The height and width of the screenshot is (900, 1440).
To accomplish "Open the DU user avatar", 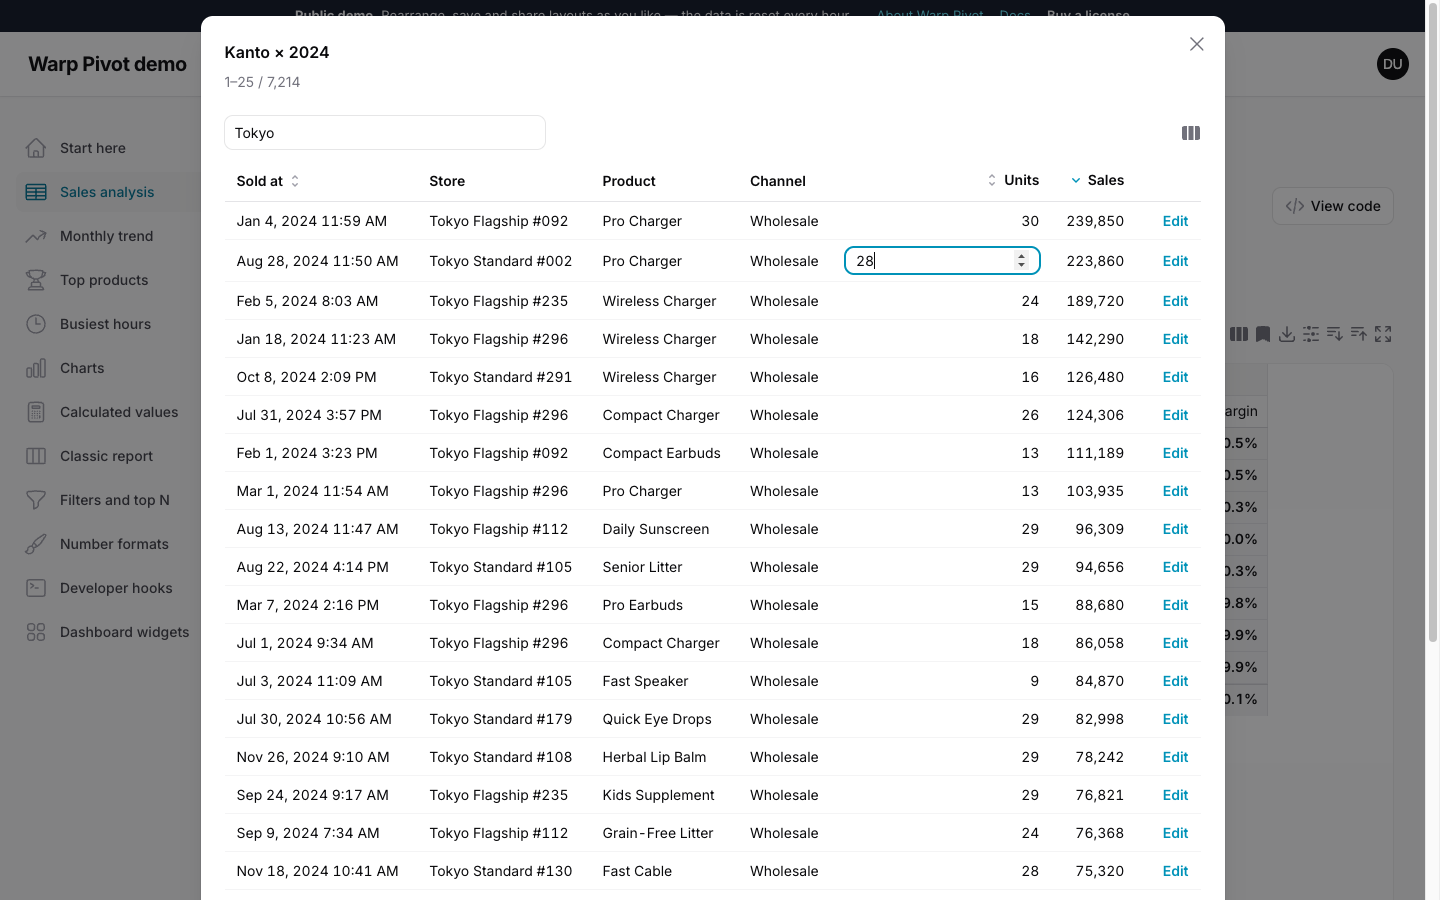I will click(x=1393, y=64).
